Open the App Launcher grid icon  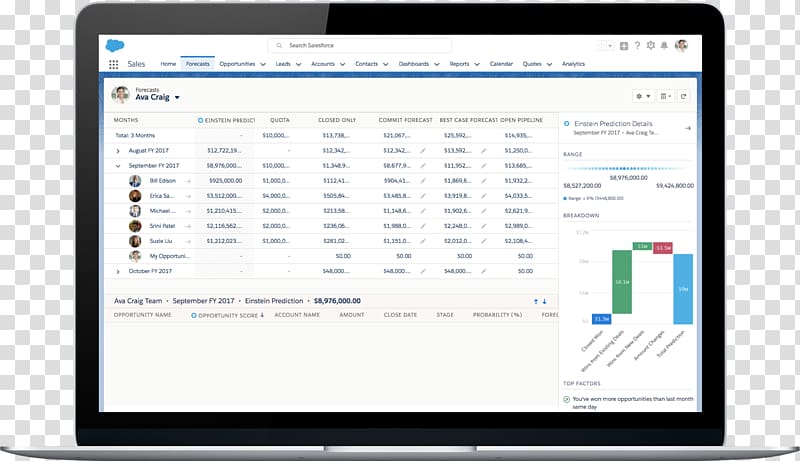point(113,64)
